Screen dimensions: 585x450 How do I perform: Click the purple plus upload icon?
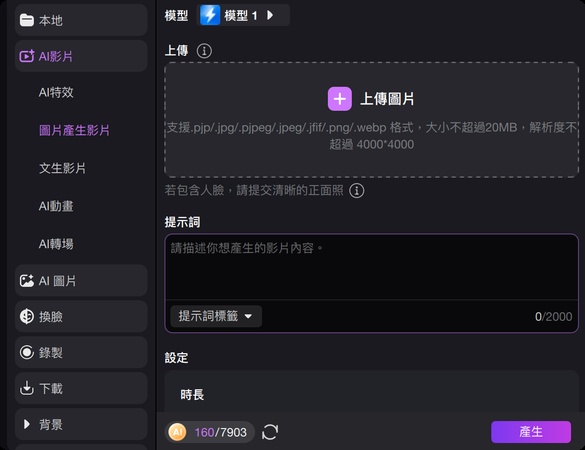340,99
